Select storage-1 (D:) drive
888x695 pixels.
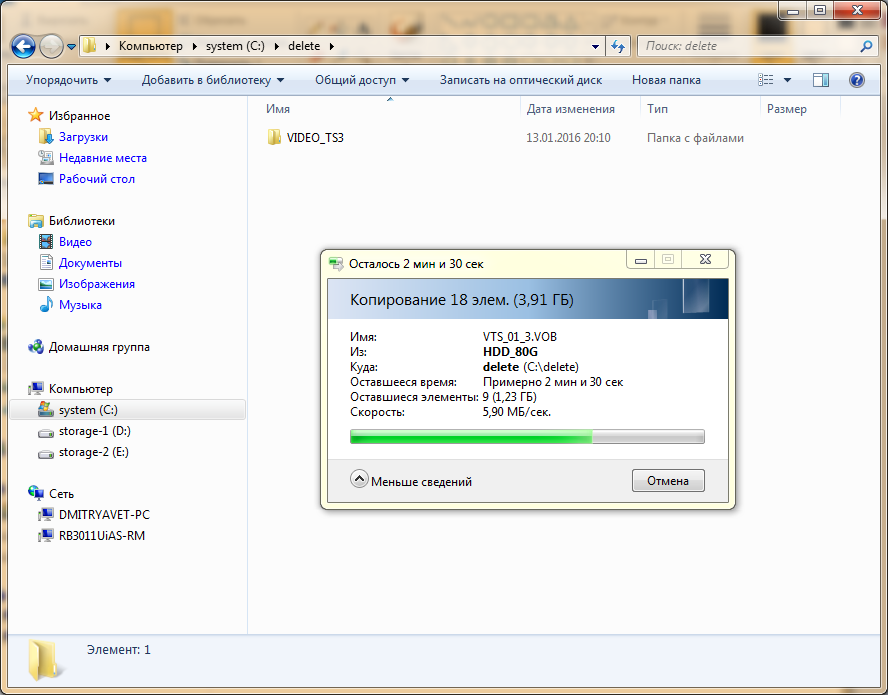pos(94,431)
